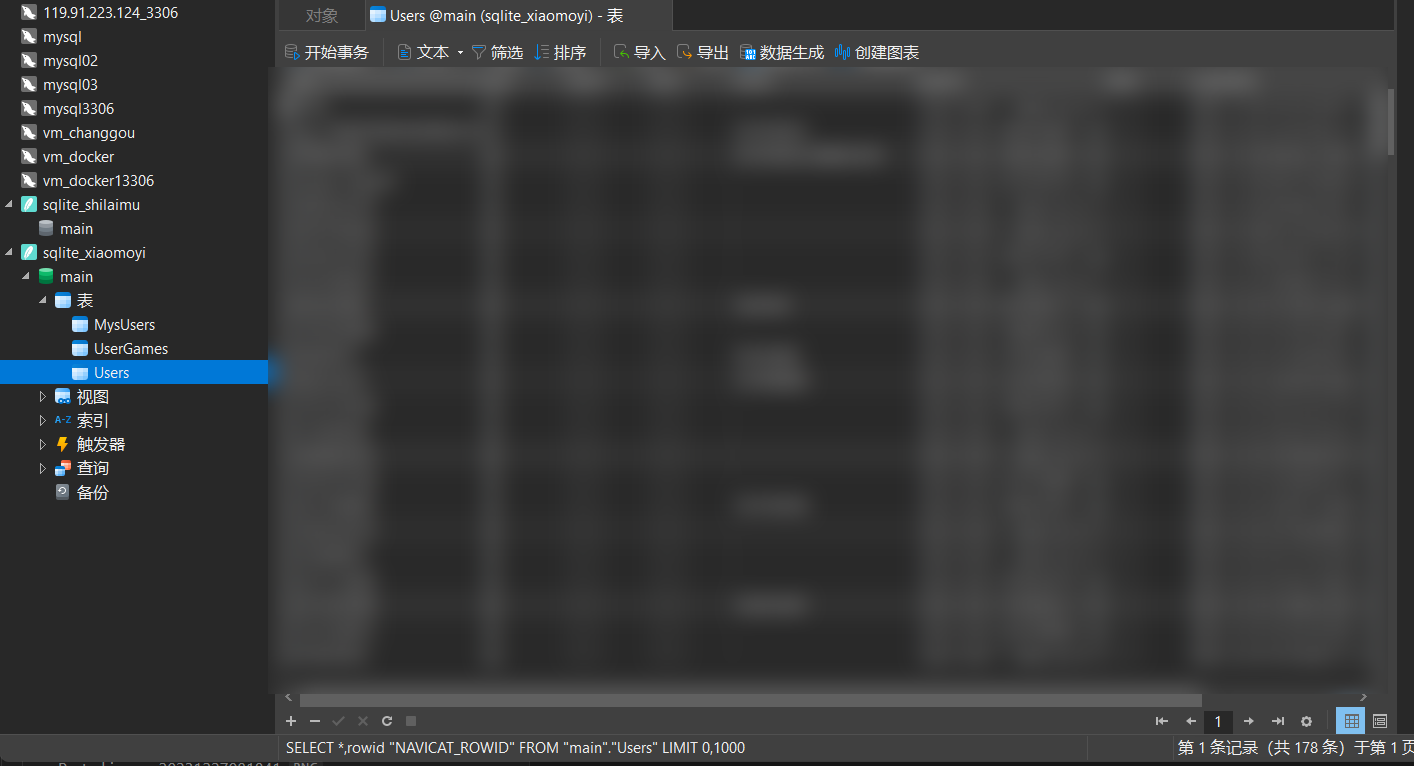The image size is (1414, 766).
Task: Expand the Indexes (索引) tree node
Action: pyautogui.click(x=43, y=421)
